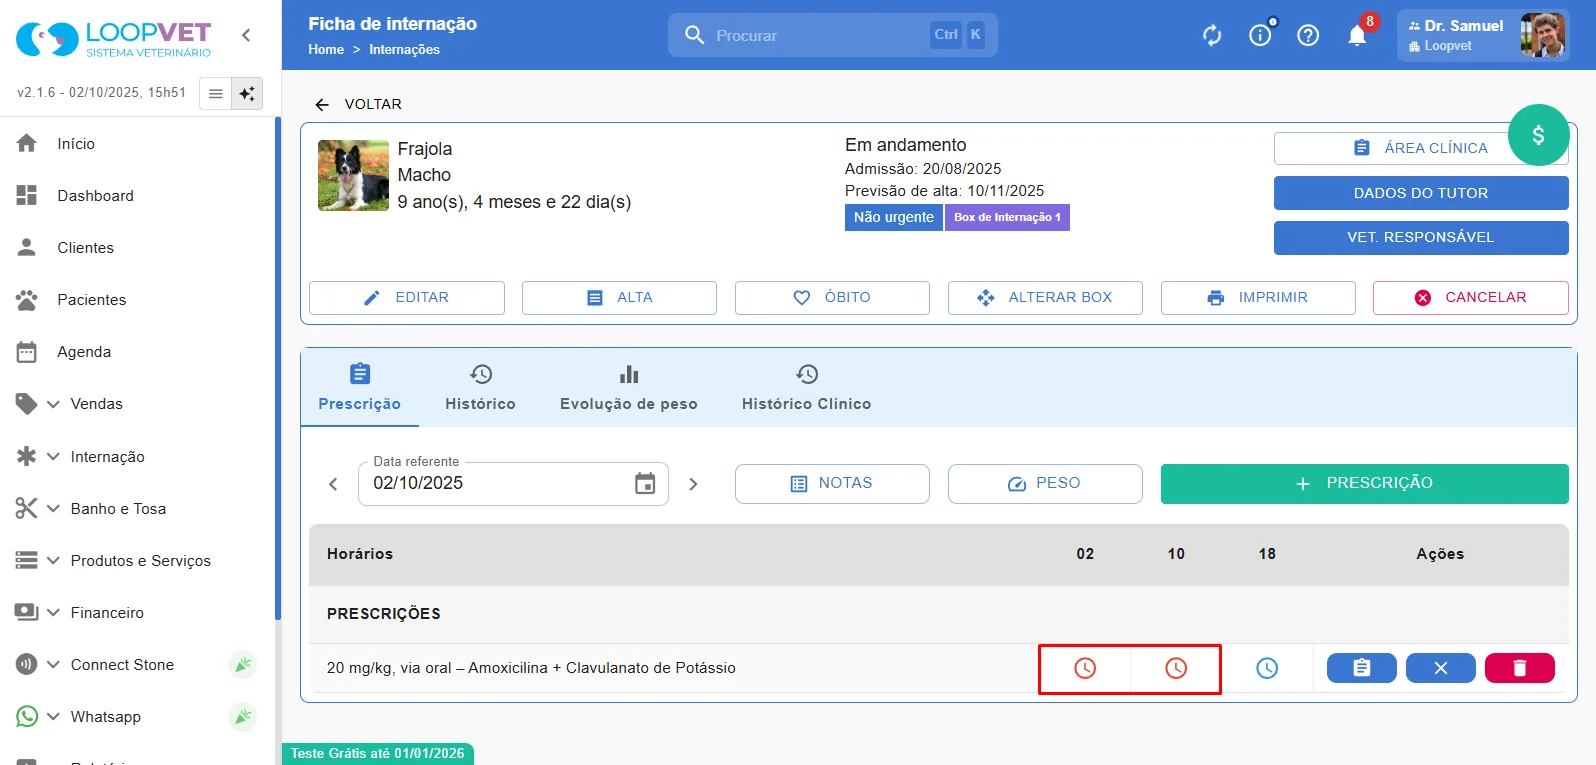1596x765 pixels.
Task: Open notifications bell with 8 badge
Action: click(1357, 35)
